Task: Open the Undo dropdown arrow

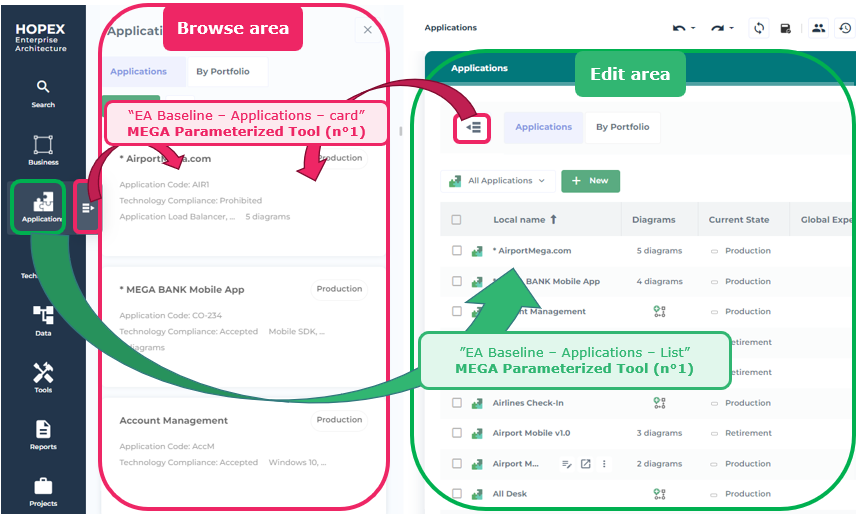Action: coord(693,28)
